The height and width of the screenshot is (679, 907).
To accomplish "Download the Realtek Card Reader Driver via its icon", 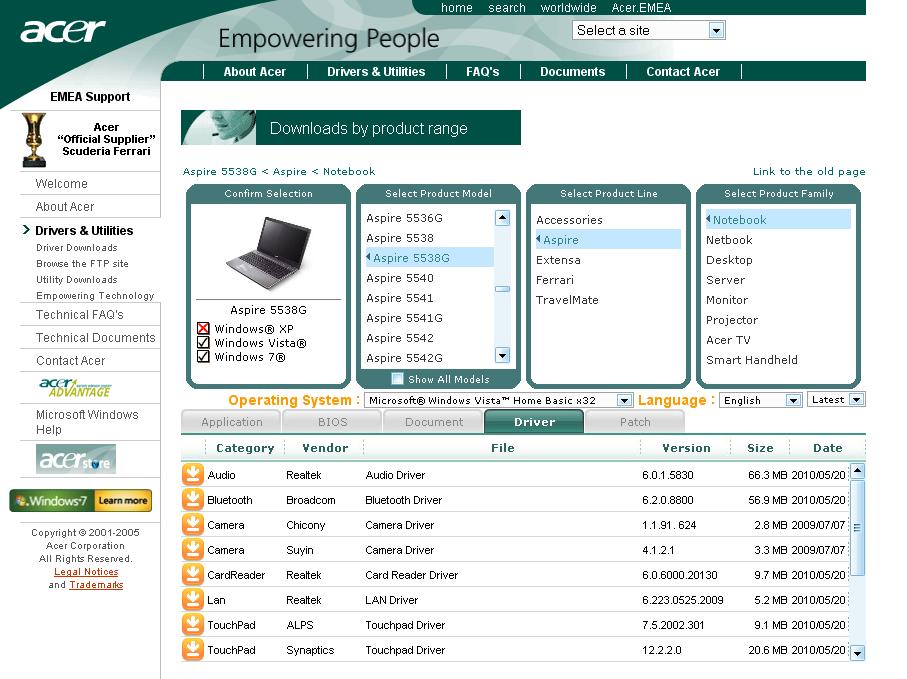I will pyautogui.click(x=193, y=574).
